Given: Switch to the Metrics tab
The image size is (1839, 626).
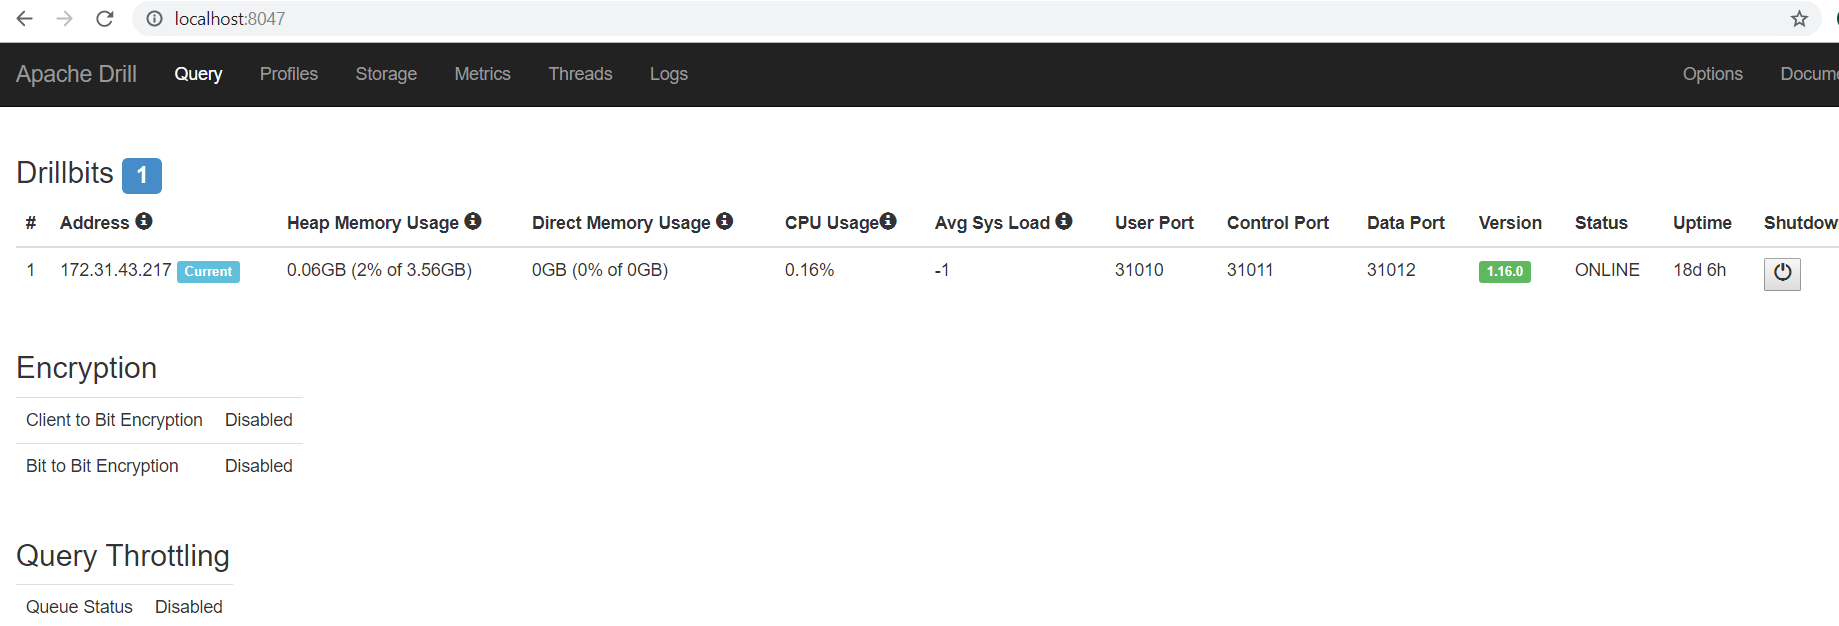Looking at the screenshot, I should click(482, 74).
